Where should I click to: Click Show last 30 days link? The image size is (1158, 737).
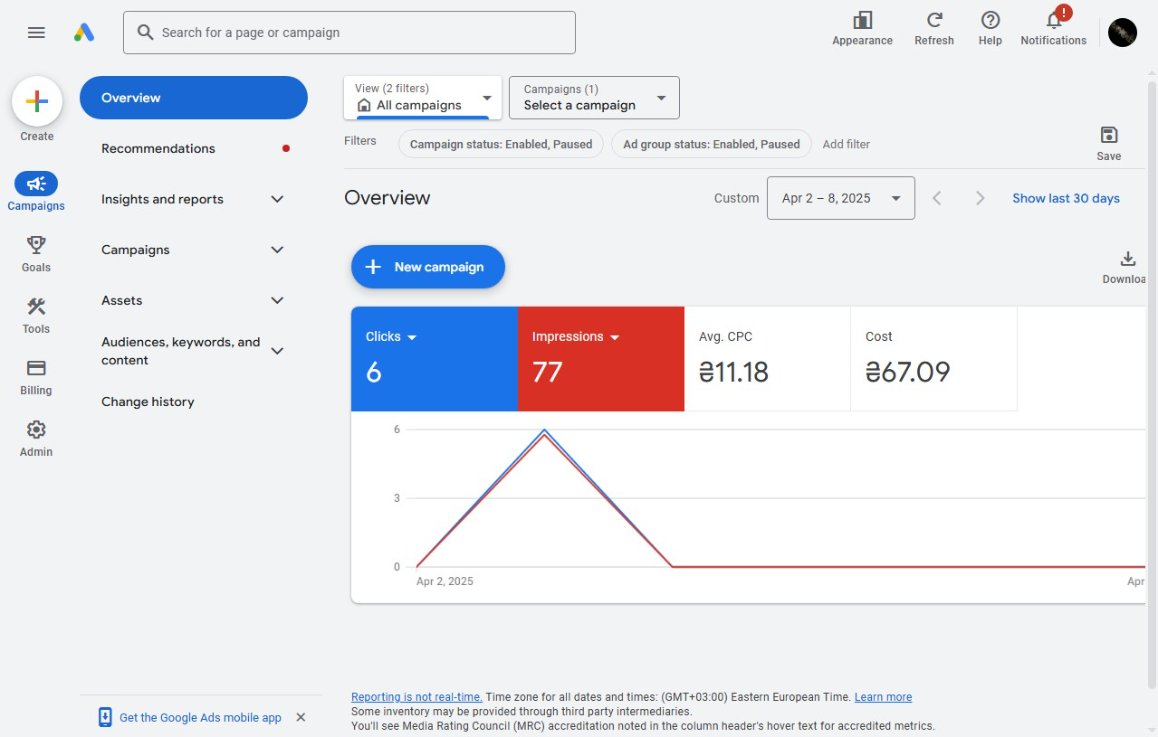1065,198
